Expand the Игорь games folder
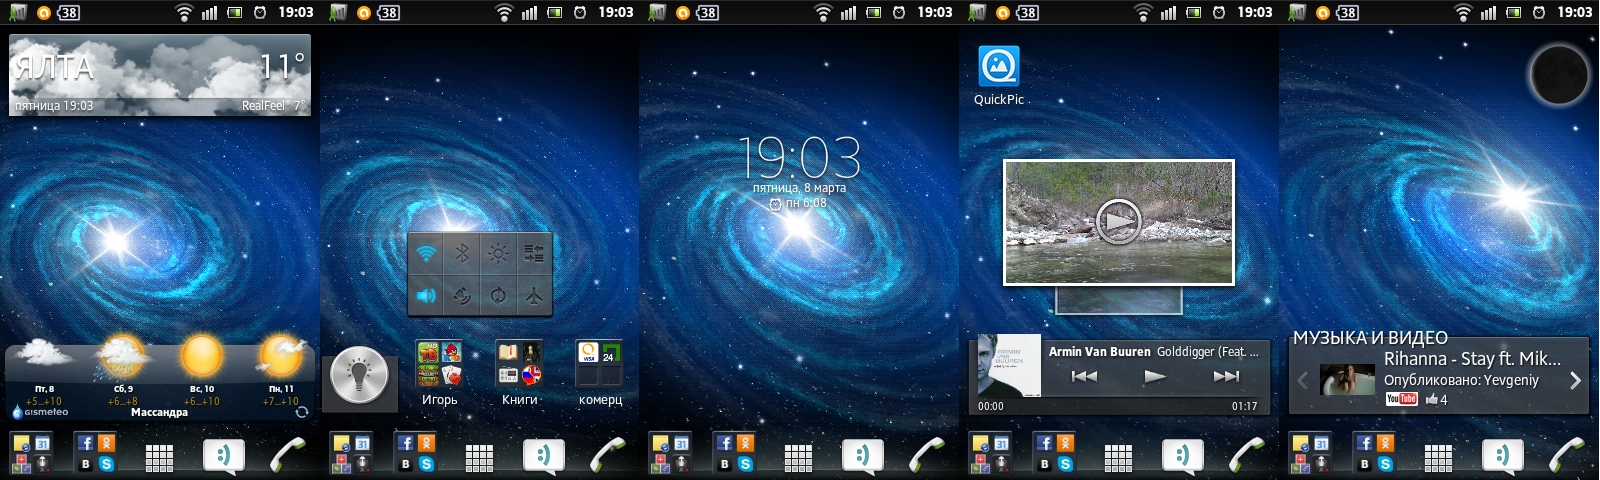Screen dimensions: 1600x480 (x=439, y=365)
